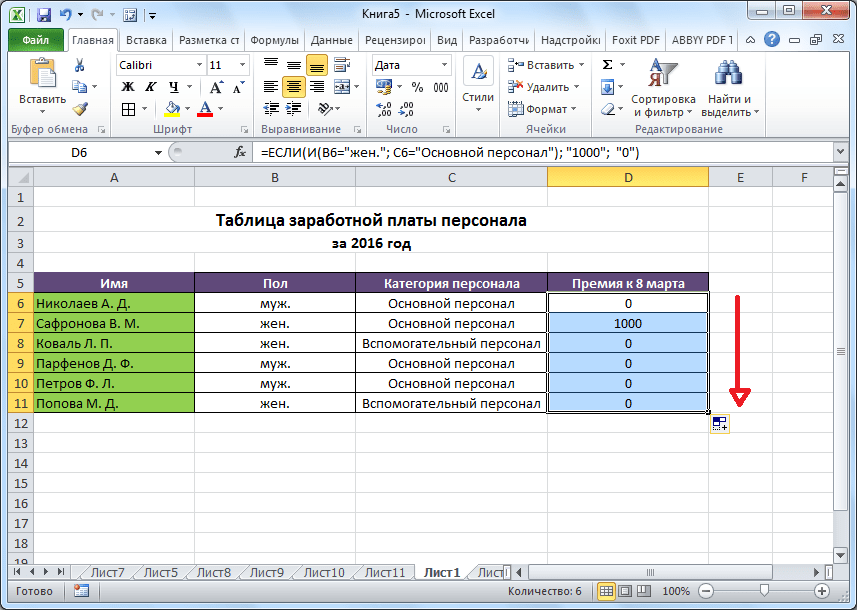
Task: Select the Format Painter brush
Action: coord(80,109)
